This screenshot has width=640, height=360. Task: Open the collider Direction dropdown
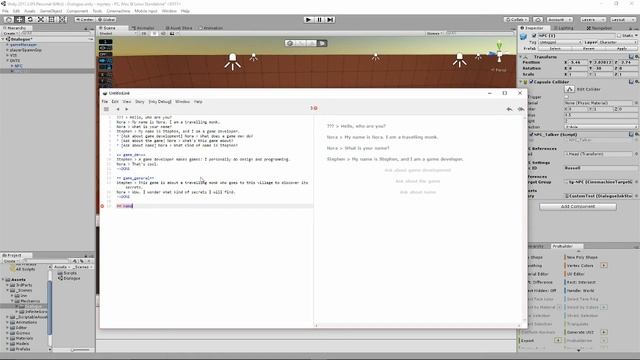pyautogui.click(x=600, y=127)
